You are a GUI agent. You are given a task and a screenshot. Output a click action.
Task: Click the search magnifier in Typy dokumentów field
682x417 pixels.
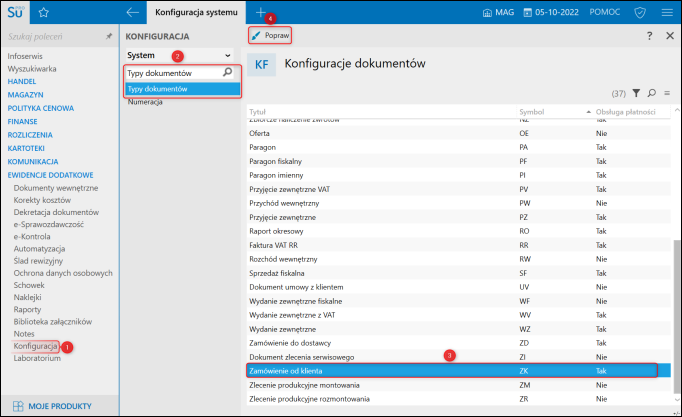[x=227, y=72]
